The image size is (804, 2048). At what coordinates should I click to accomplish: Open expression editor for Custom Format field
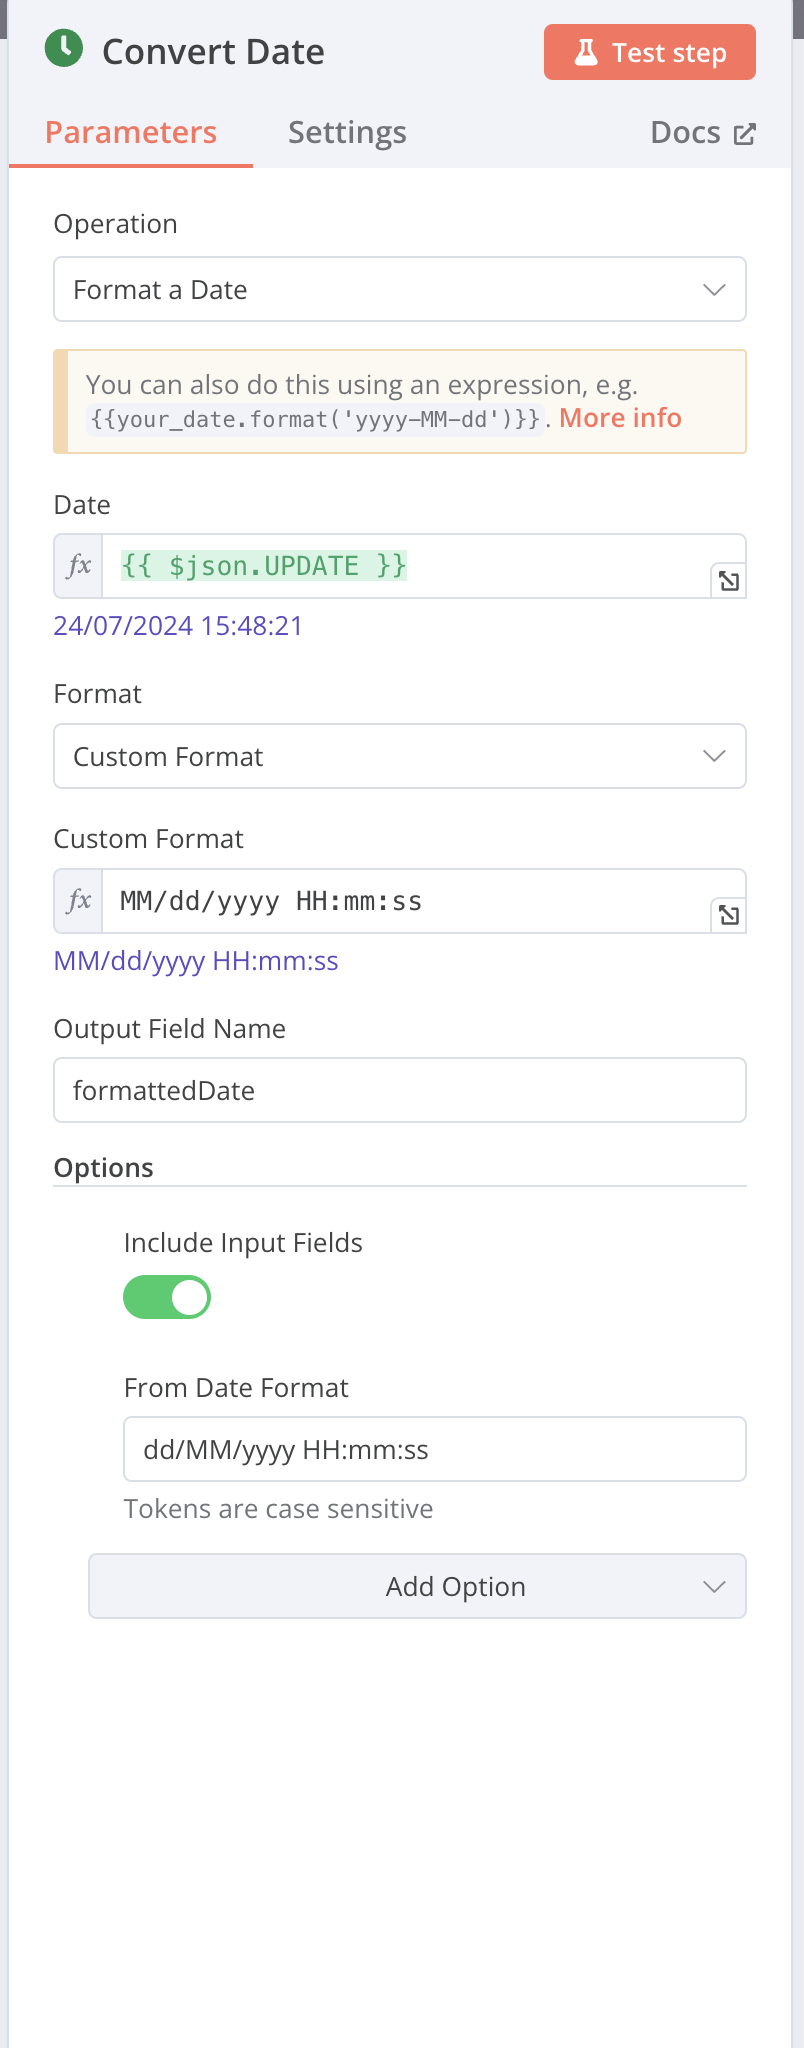(729, 915)
